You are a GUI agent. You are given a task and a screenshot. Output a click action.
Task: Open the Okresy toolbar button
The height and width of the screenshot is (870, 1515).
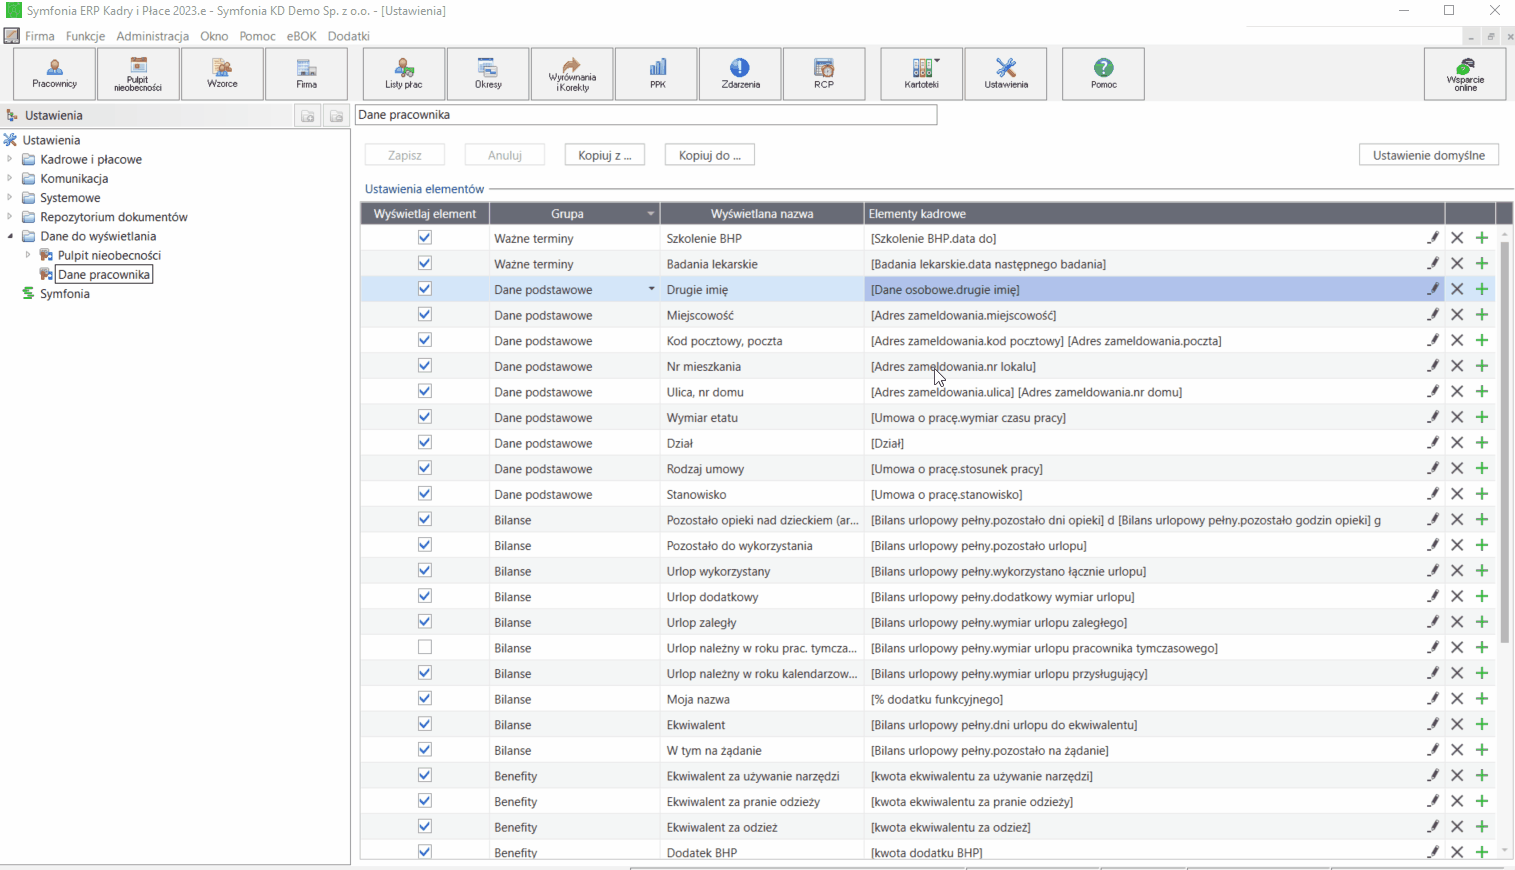[x=488, y=74]
